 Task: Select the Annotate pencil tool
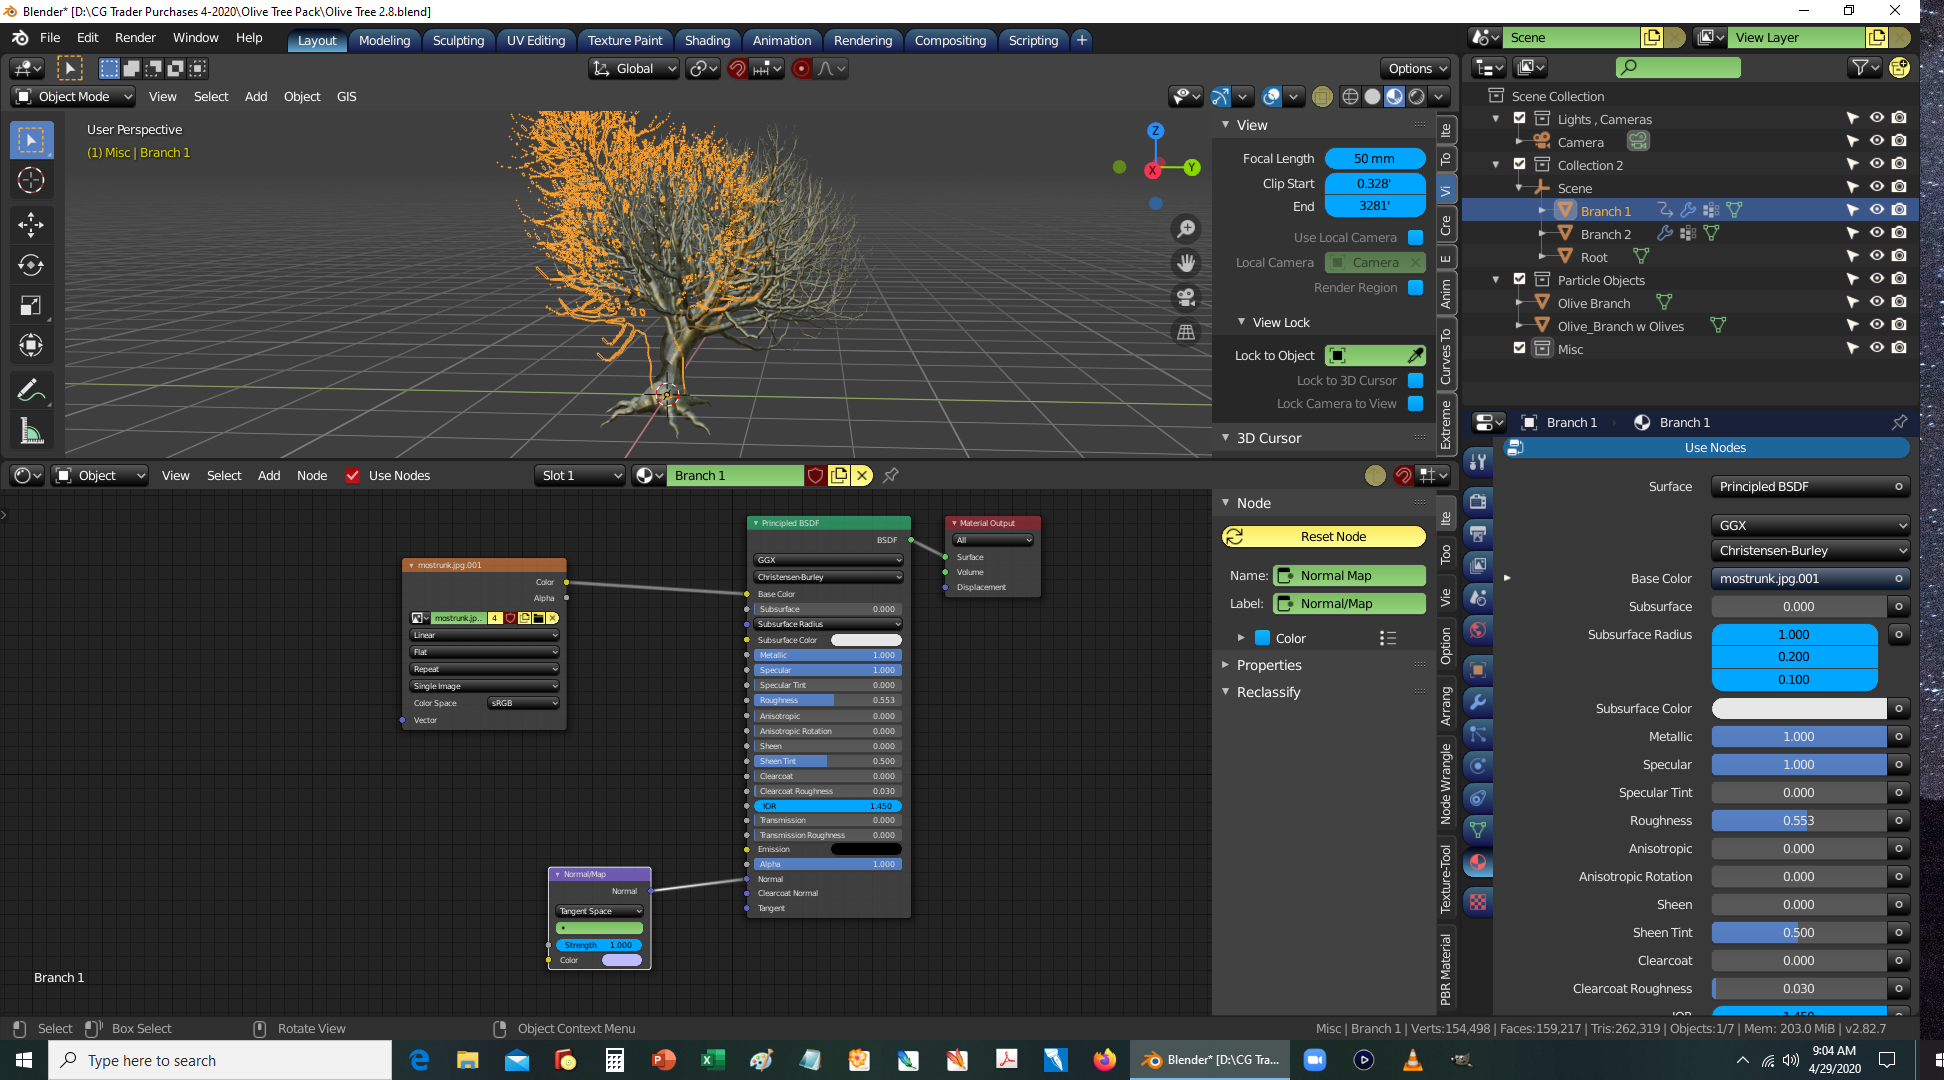[x=31, y=390]
